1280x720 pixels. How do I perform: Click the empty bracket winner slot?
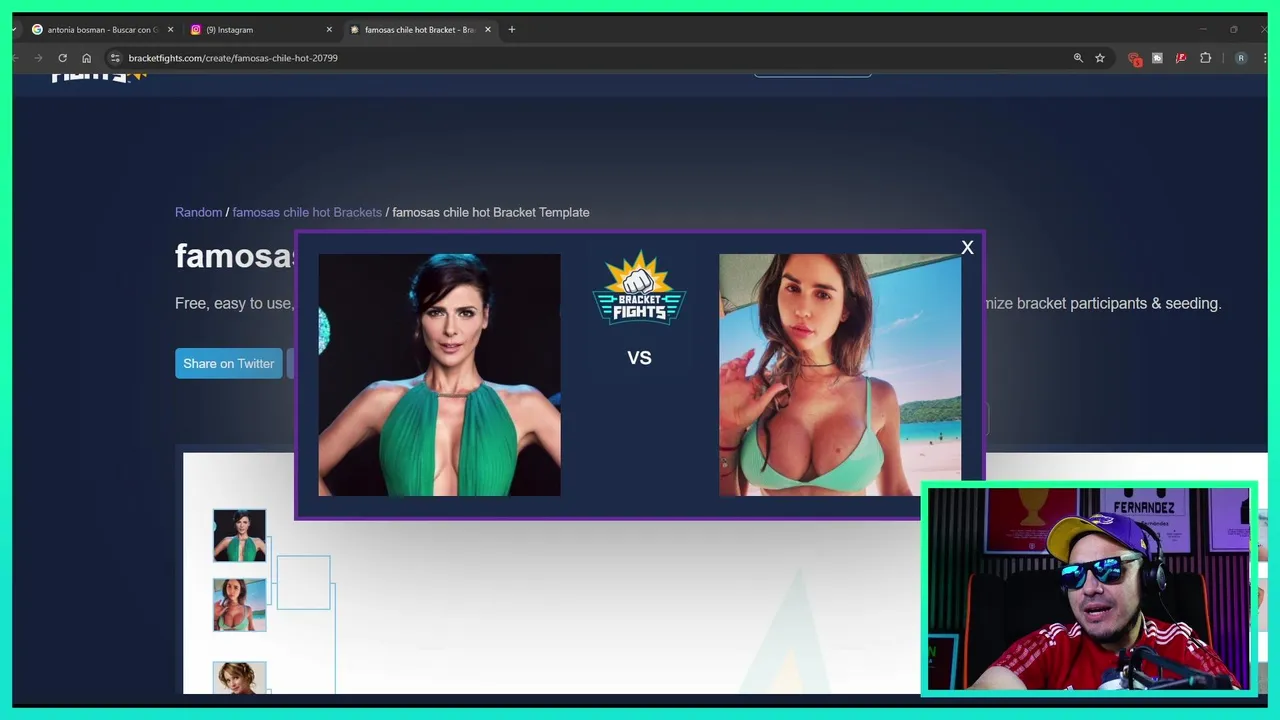coord(303,582)
